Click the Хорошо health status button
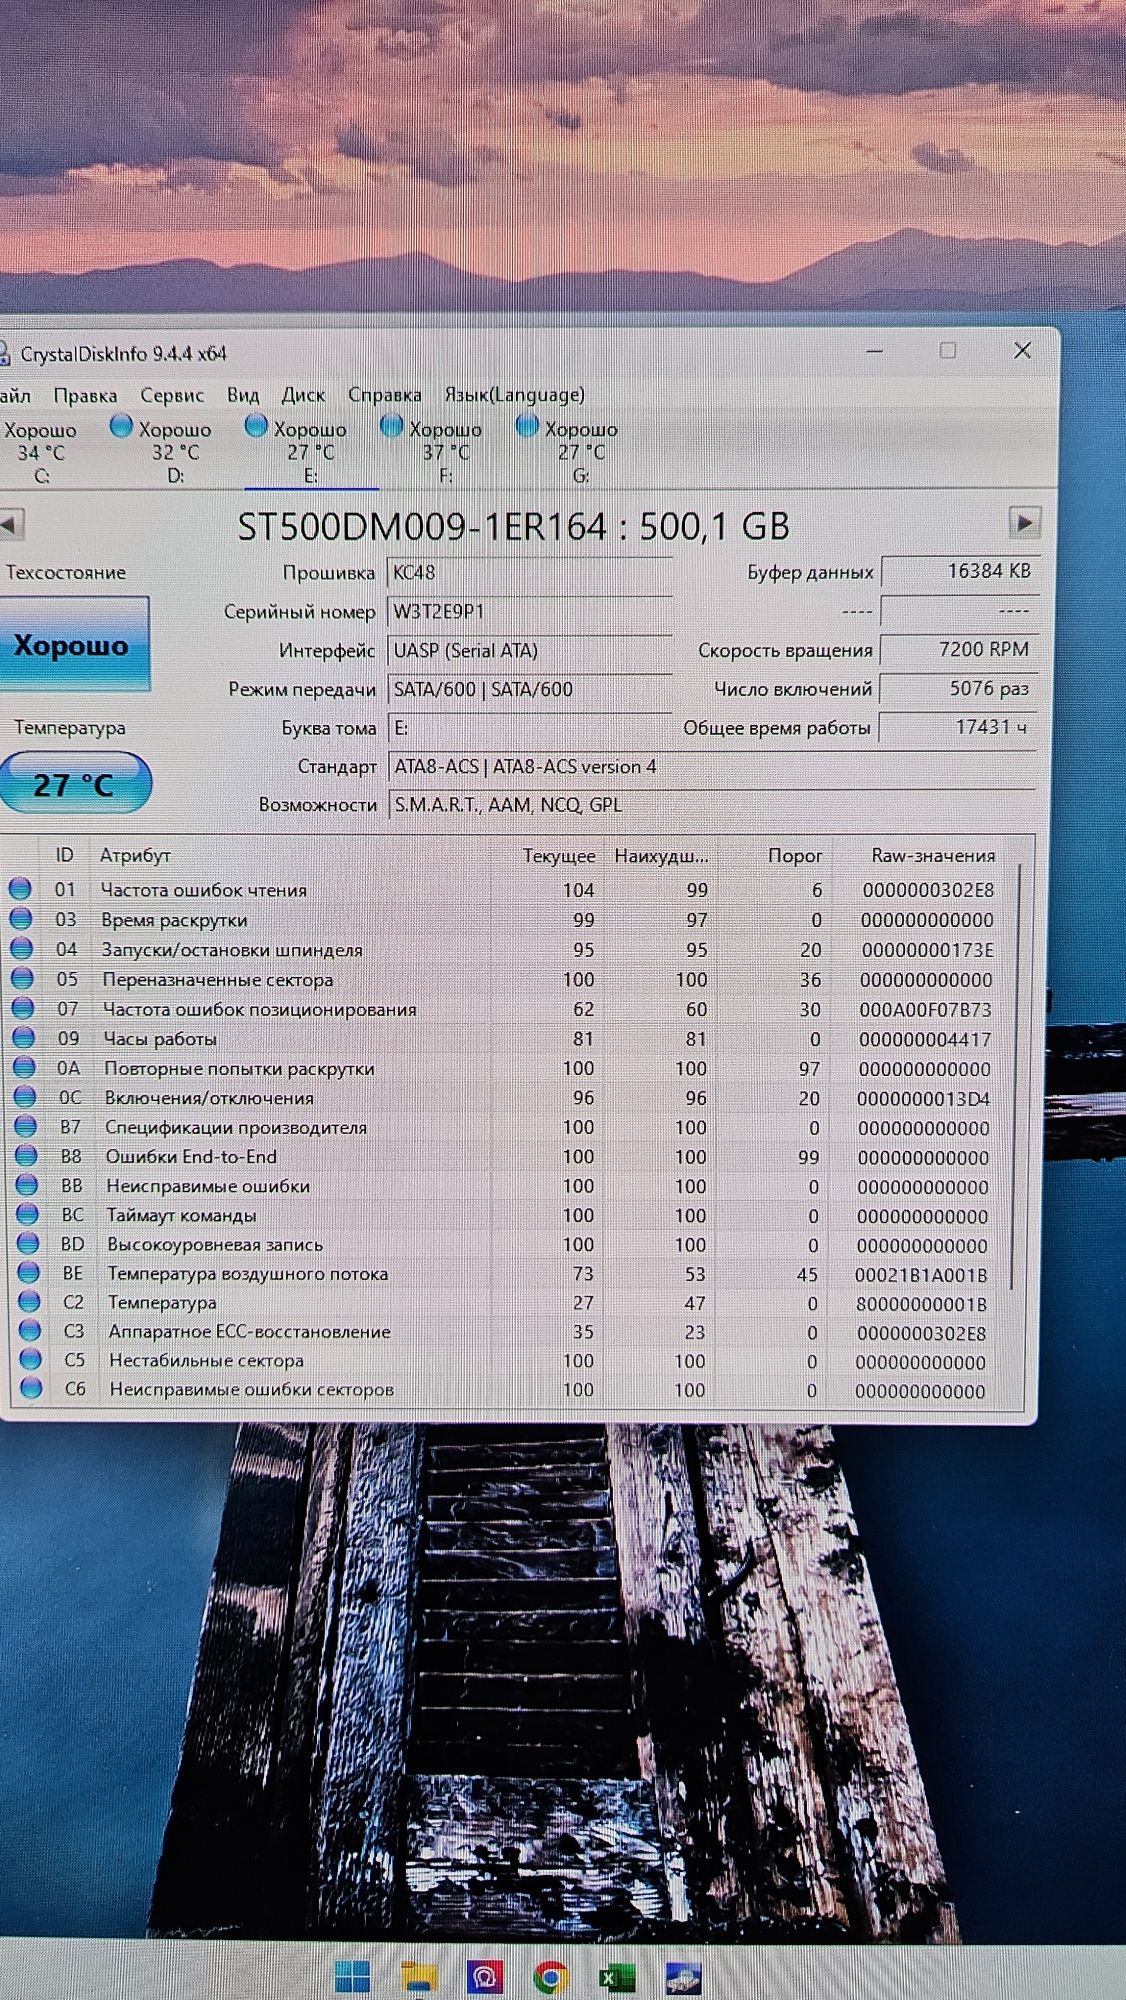1126x2000 pixels. point(72,645)
